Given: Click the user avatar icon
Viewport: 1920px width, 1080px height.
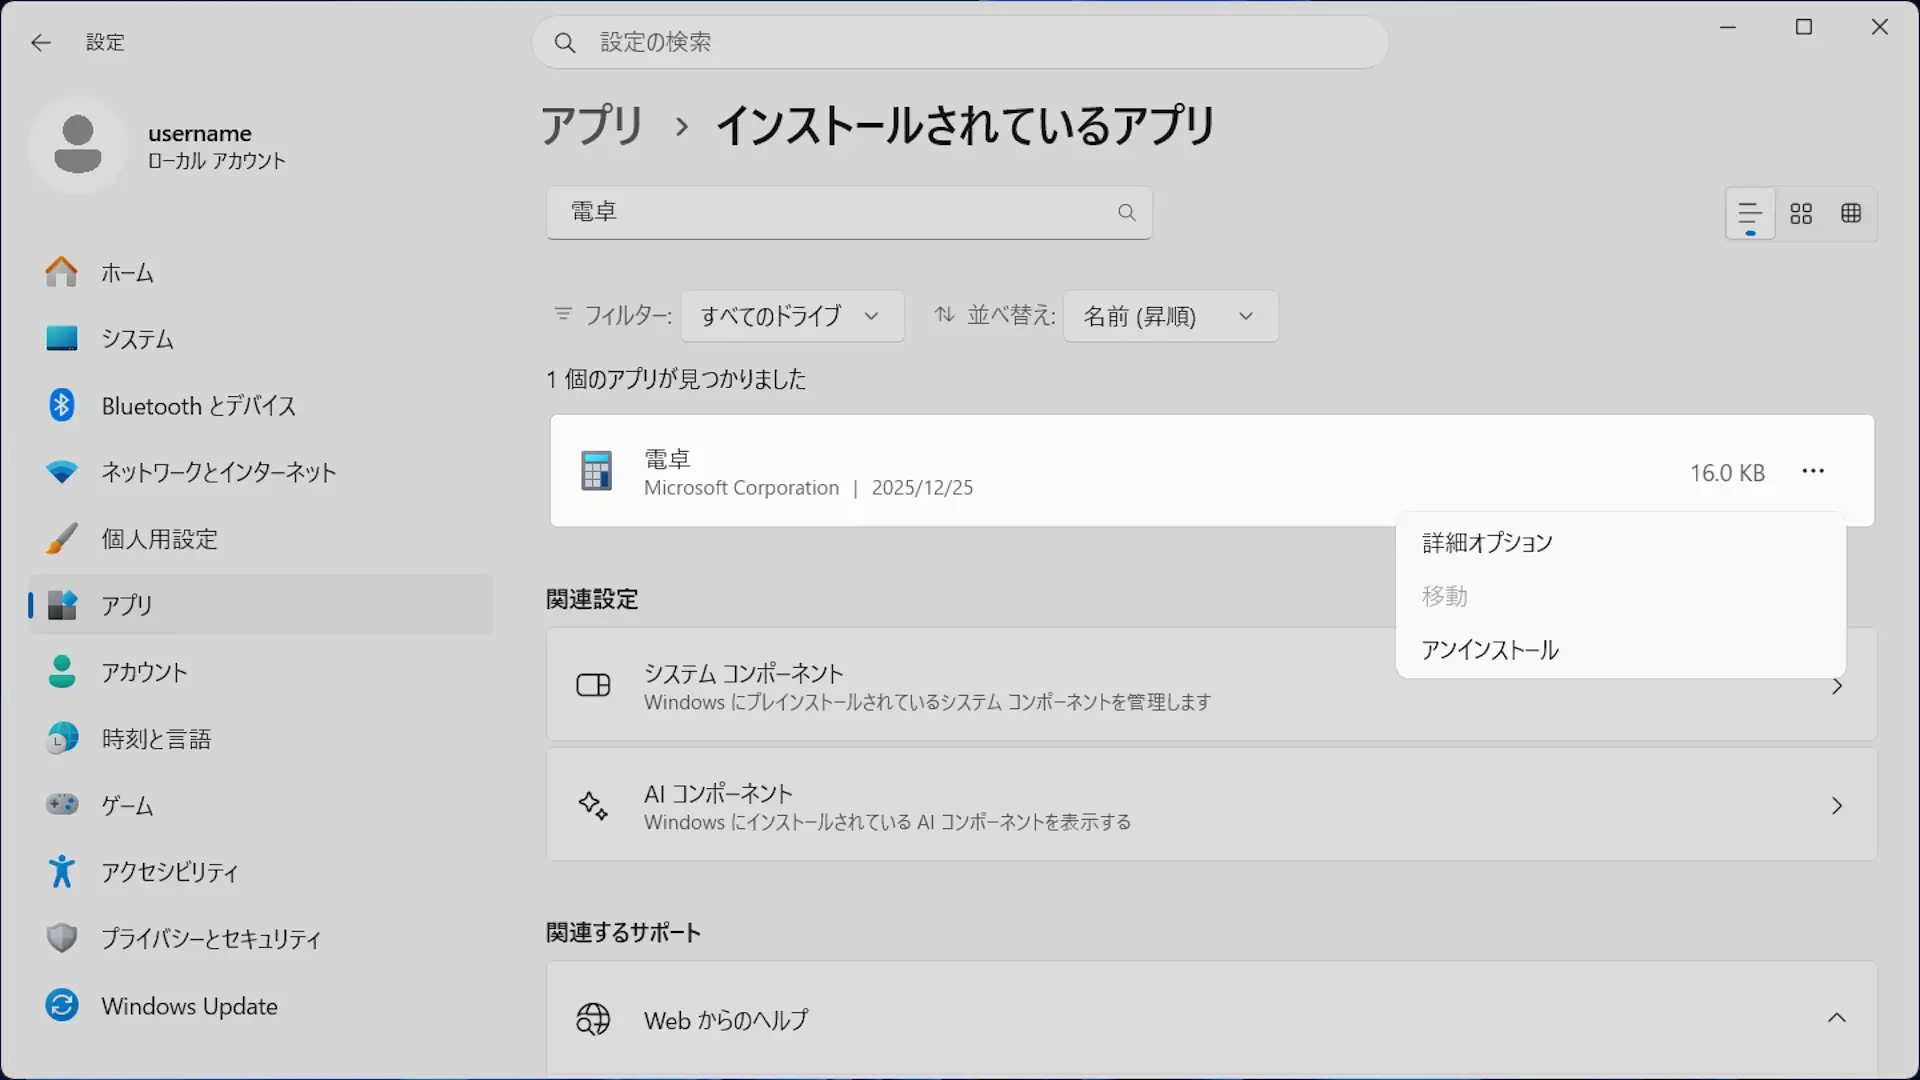Looking at the screenshot, I should (x=78, y=145).
